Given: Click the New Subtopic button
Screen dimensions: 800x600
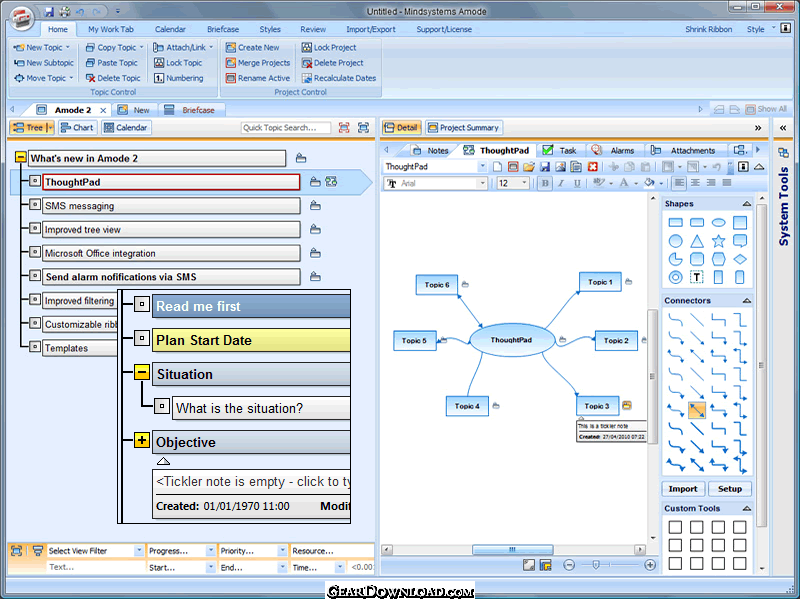Looking at the screenshot, I should [44, 63].
